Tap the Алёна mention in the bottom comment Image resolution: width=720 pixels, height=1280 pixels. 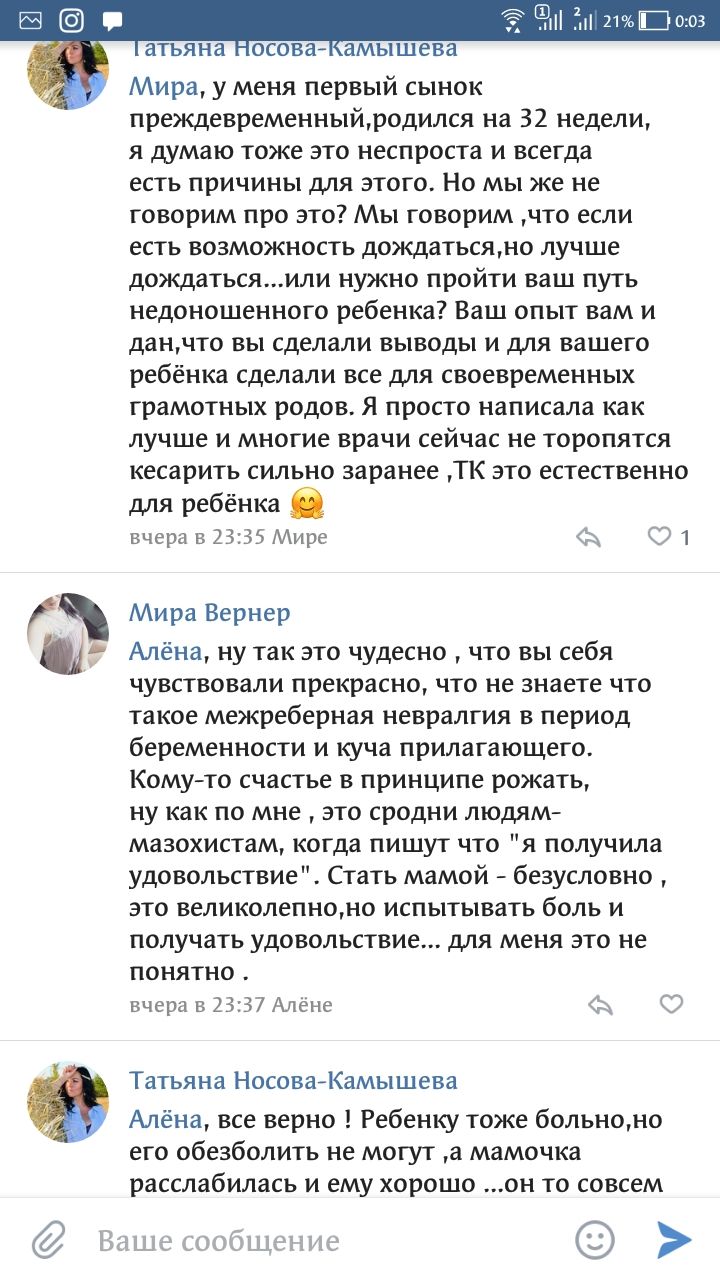pyautogui.click(x=166, y=1119)
